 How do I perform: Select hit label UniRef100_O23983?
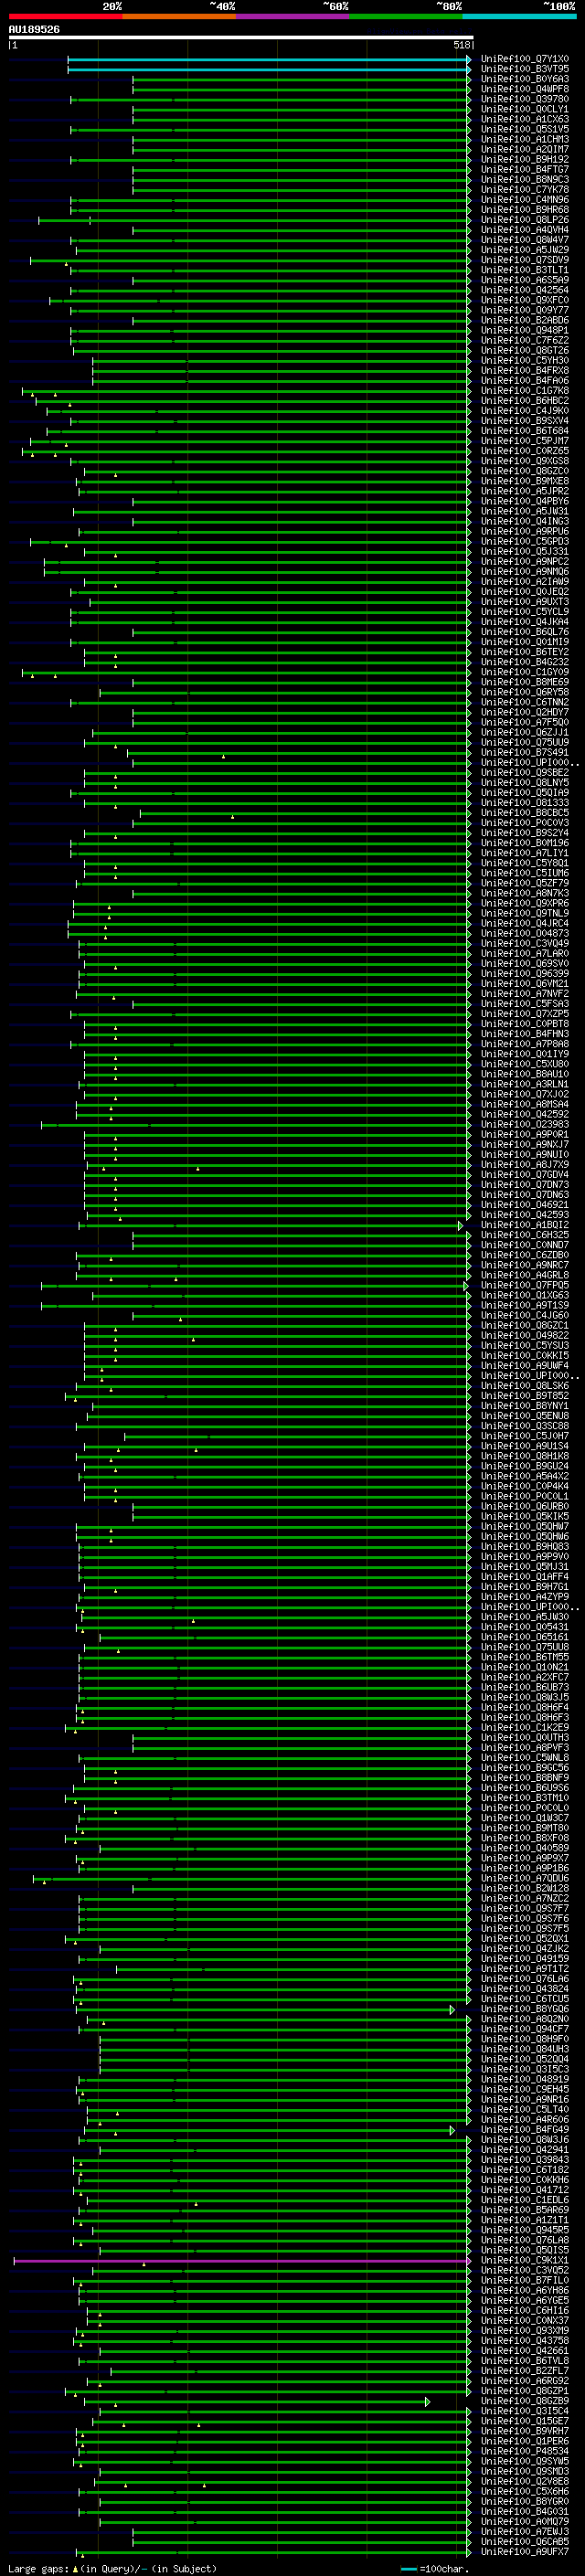(x=525, y=1124)
